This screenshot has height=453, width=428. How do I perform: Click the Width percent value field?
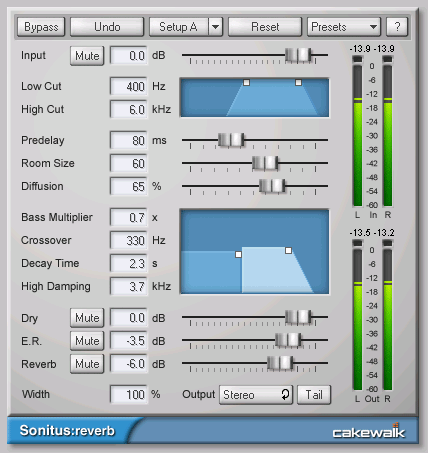(129, 395)
